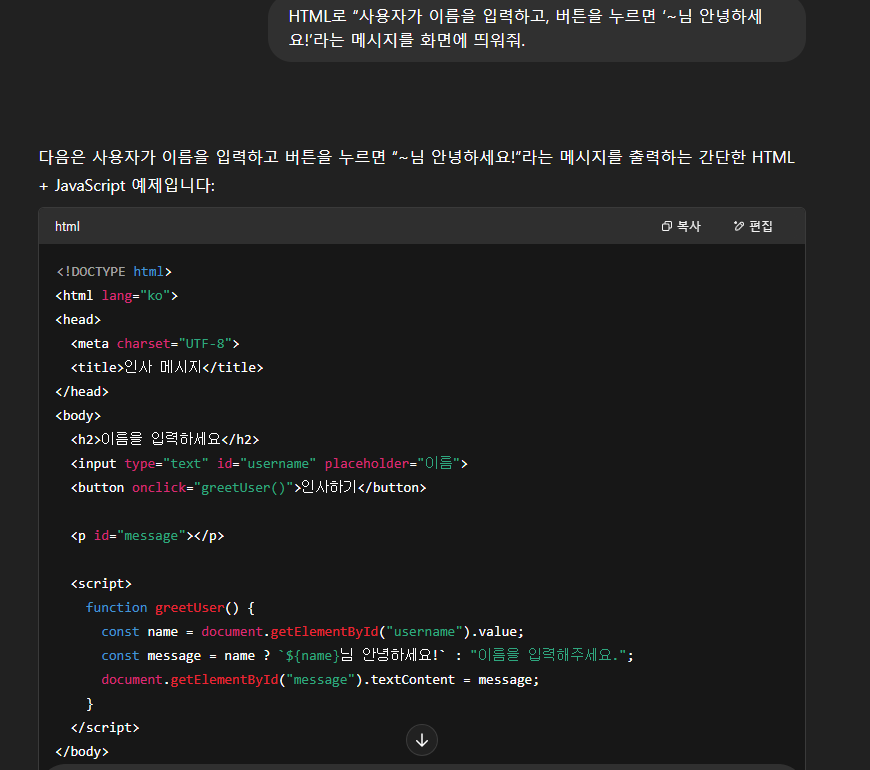Click the closing '</body>' tag line

click(82, 752)
